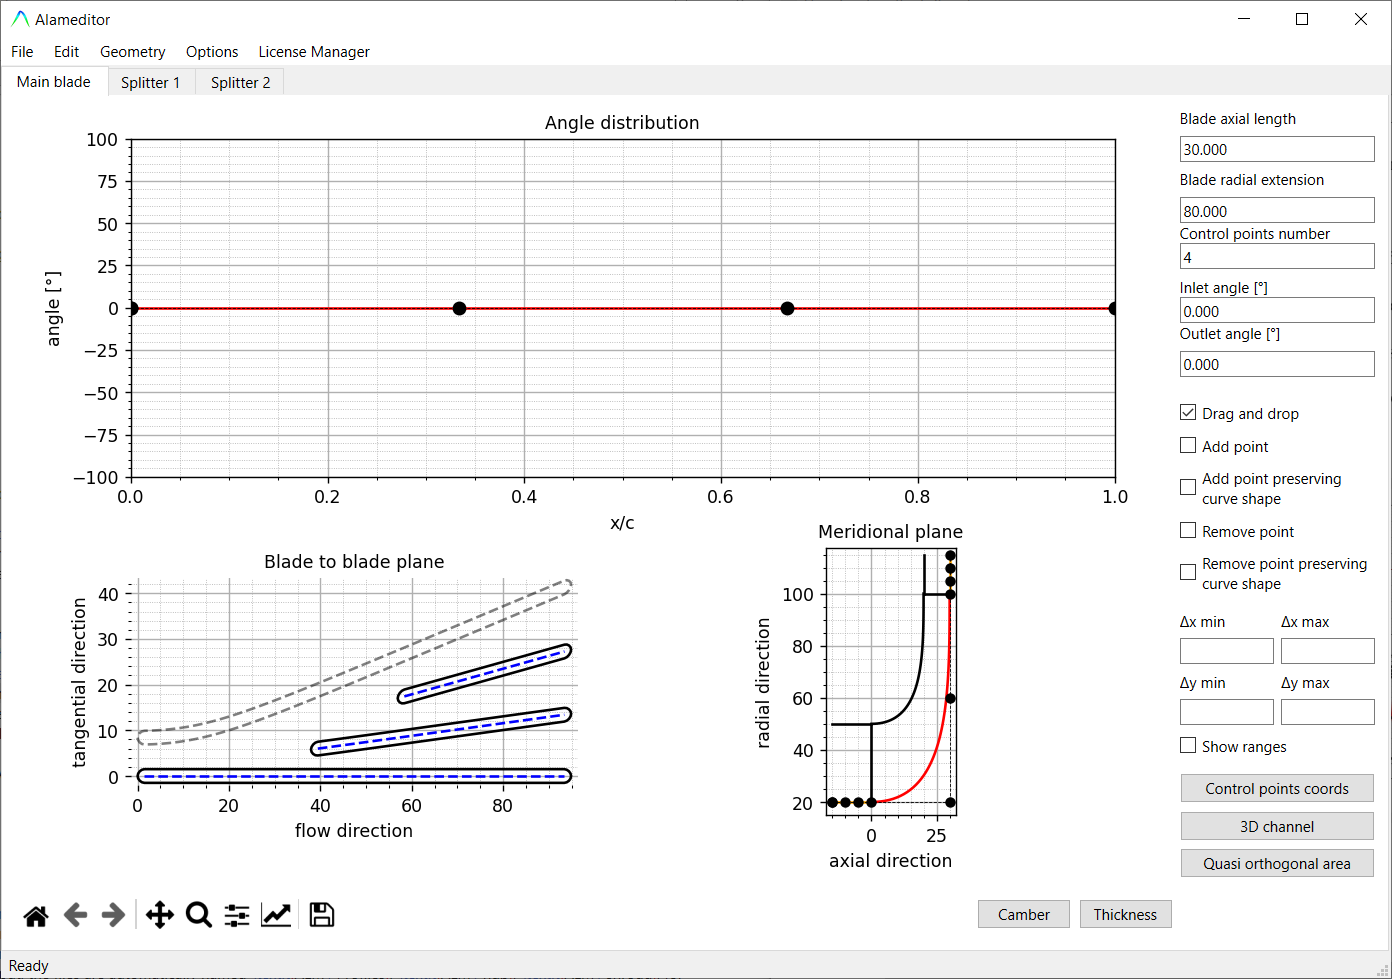
Task: Disable the Drag and drop checkbox
Action: point(1188,413)
